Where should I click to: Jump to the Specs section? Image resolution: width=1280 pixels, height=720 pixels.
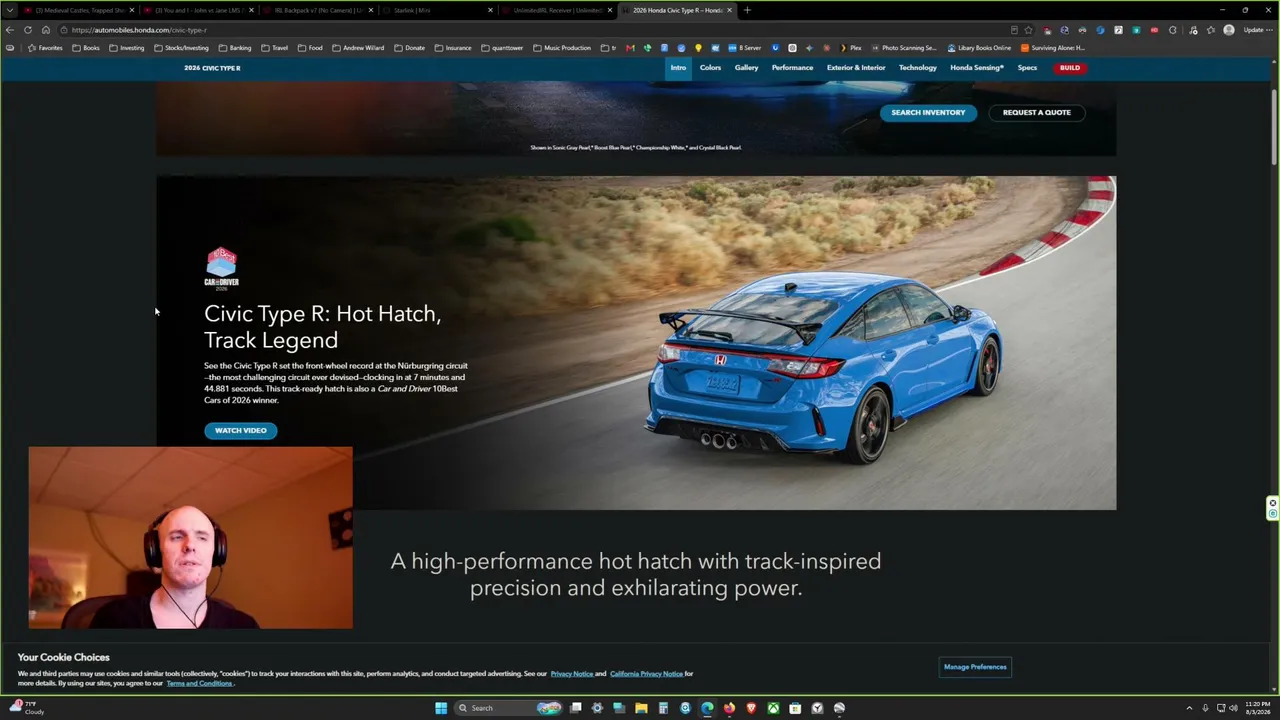tap(1027, 68)
